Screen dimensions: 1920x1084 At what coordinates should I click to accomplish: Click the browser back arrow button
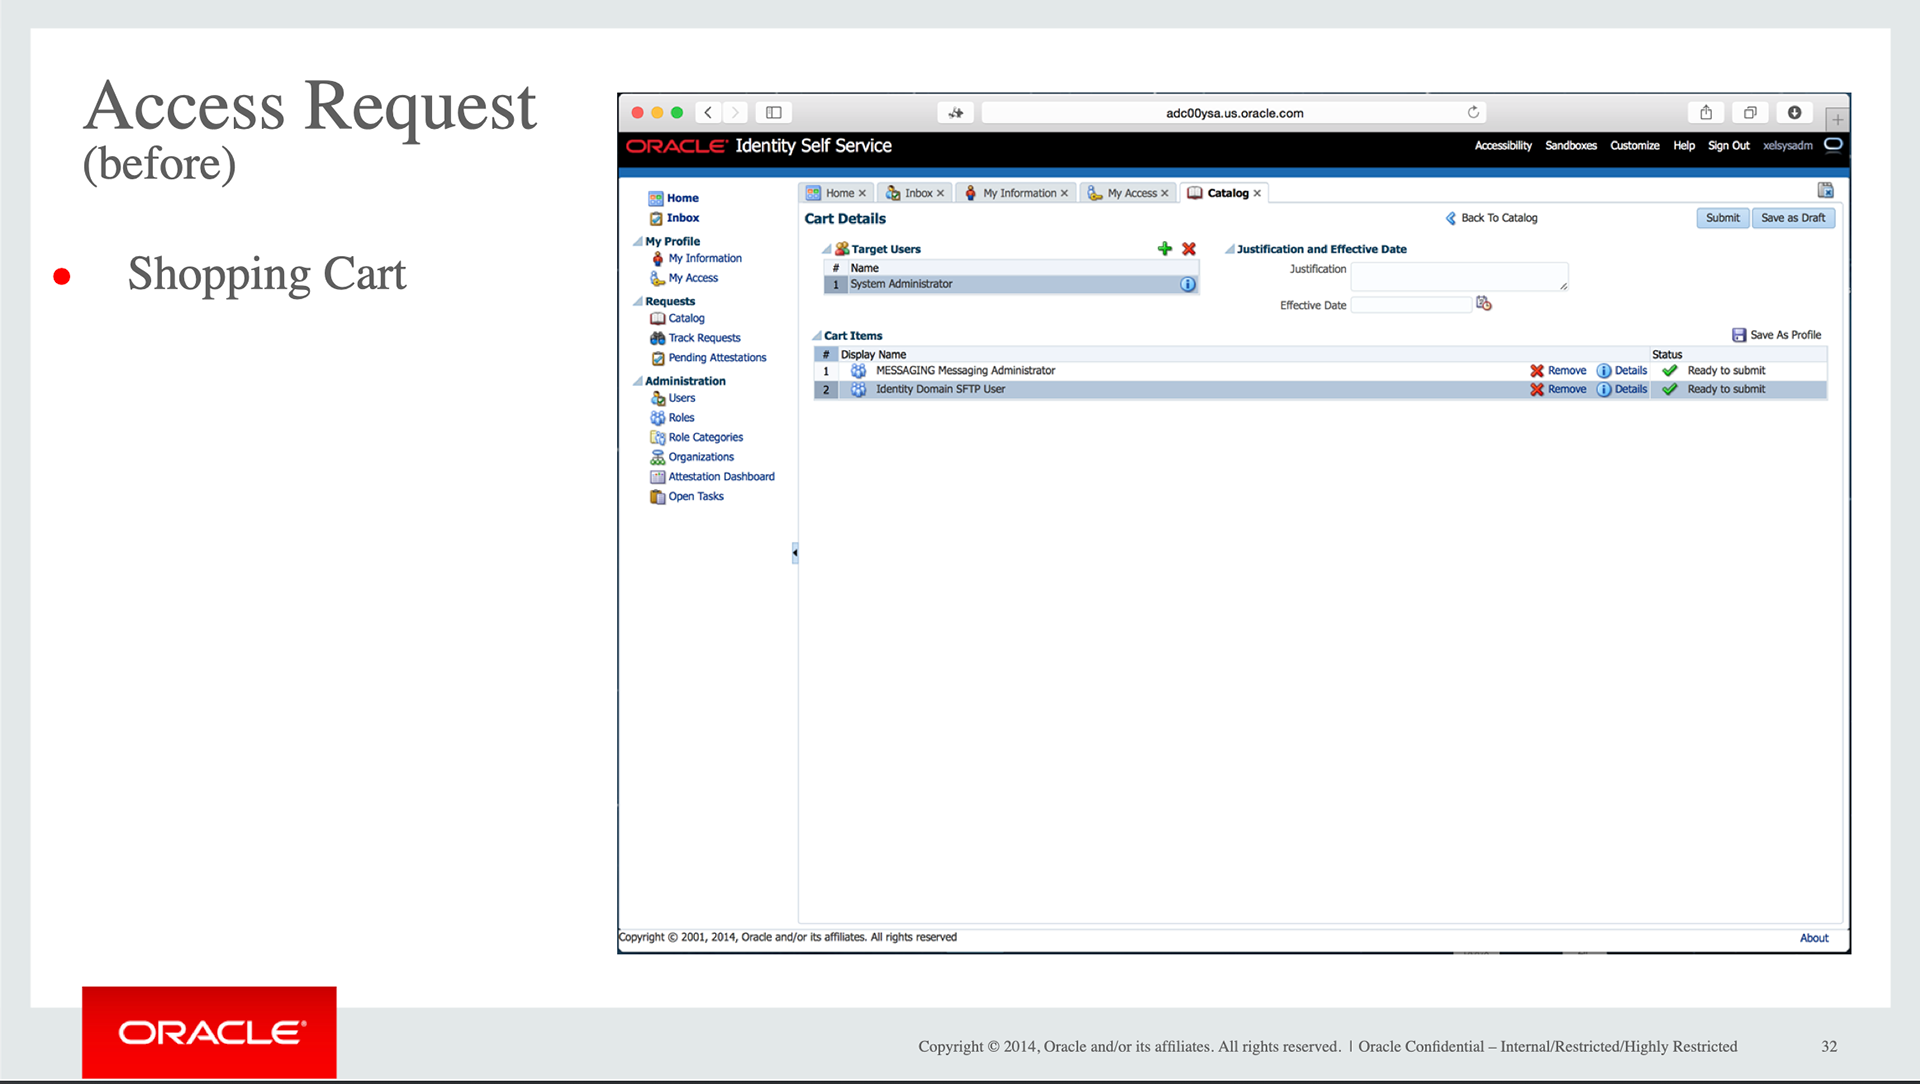[708, 113]
